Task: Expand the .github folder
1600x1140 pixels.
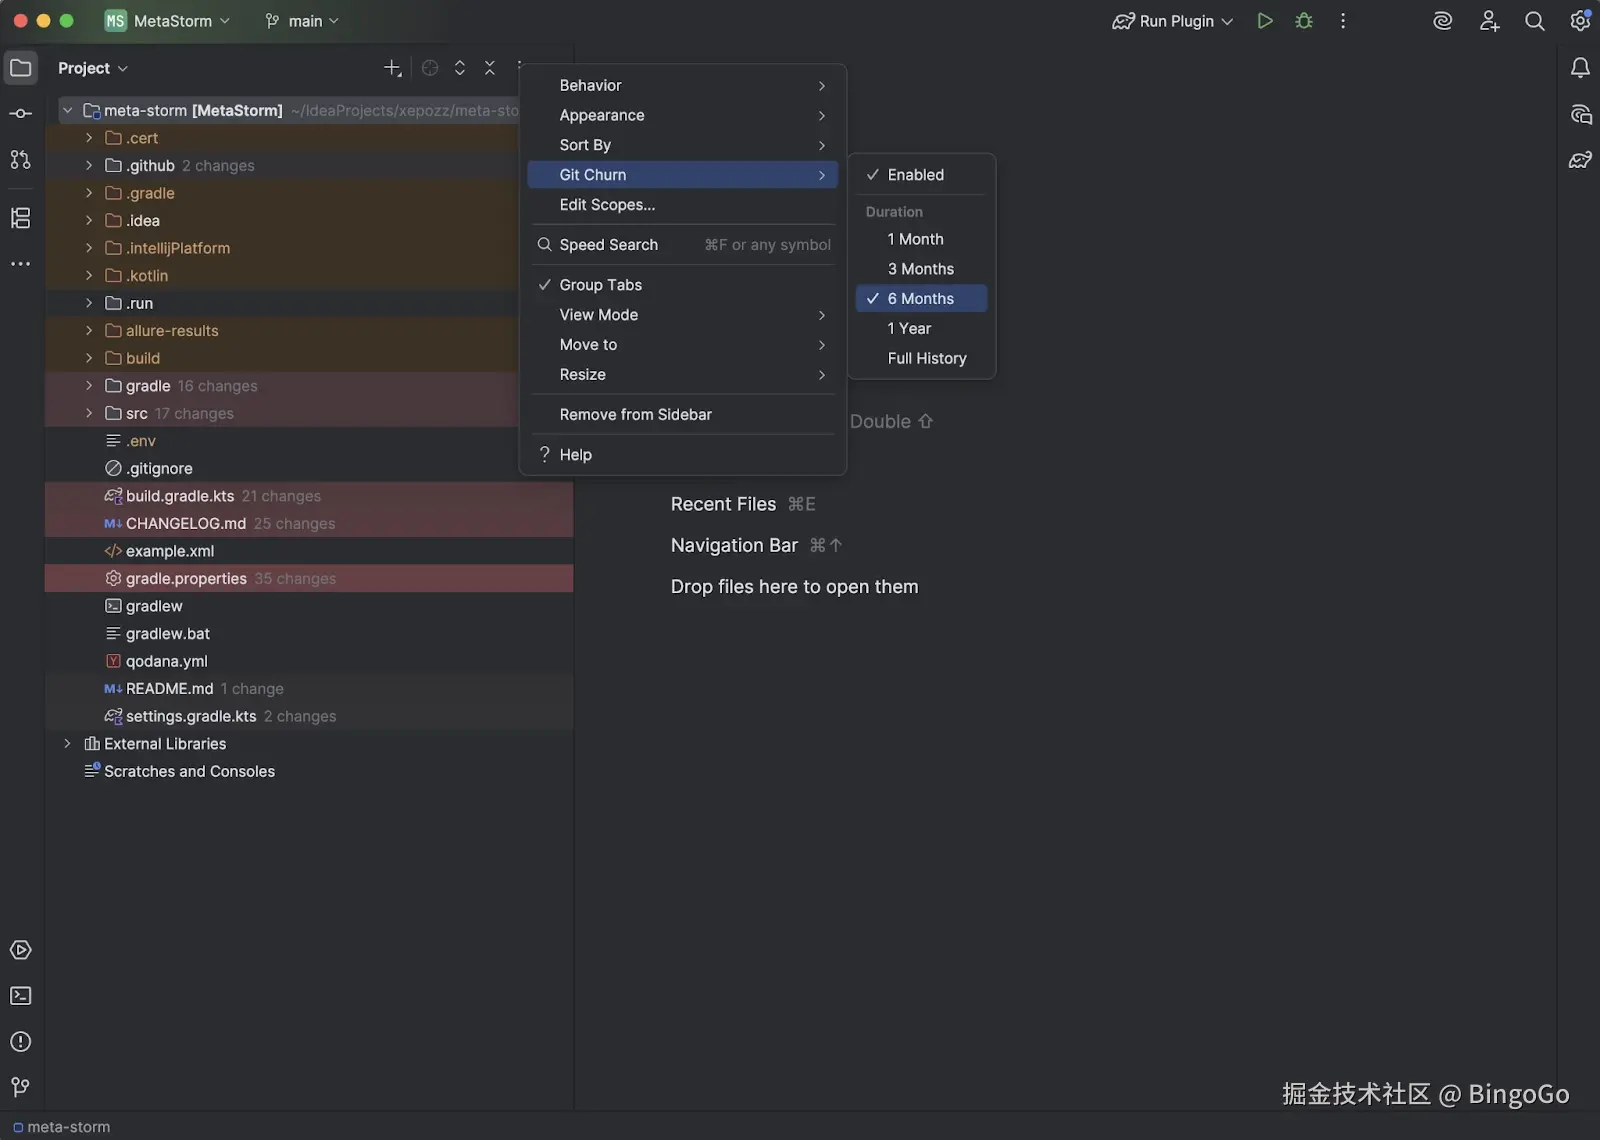Action: coord(87,165)
